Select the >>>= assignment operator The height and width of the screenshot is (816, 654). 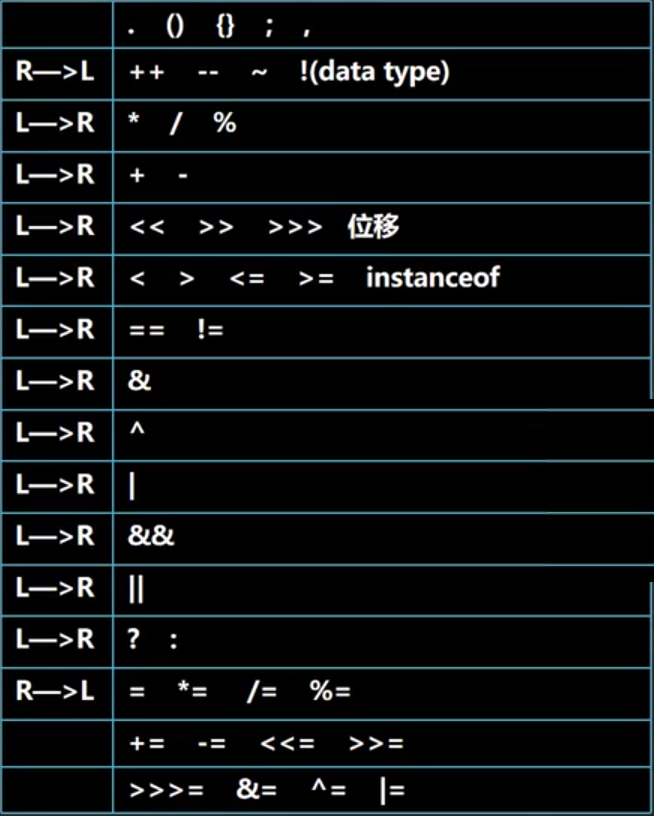point(166,790)
